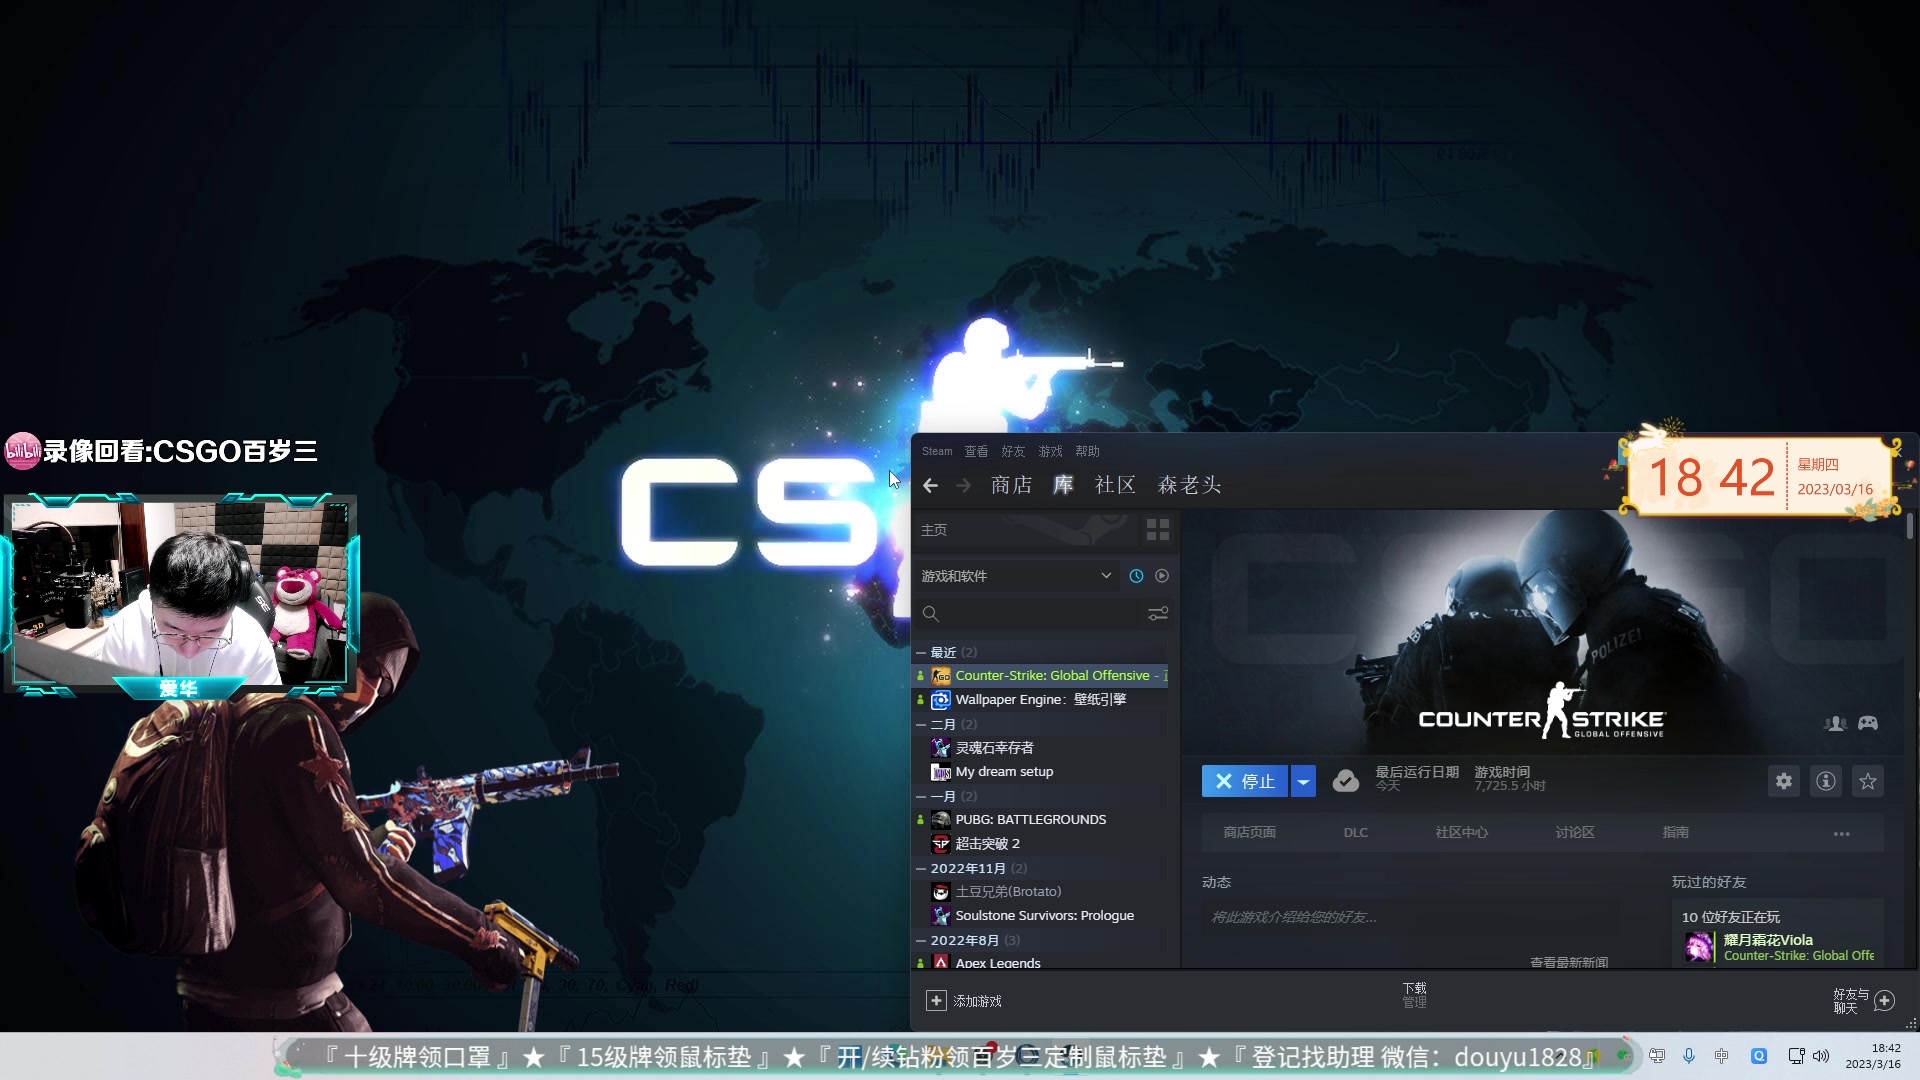This screenshot has width=1920, height=1080.
Task: Click the library search magnifier icon
Action: coord(930,613)
